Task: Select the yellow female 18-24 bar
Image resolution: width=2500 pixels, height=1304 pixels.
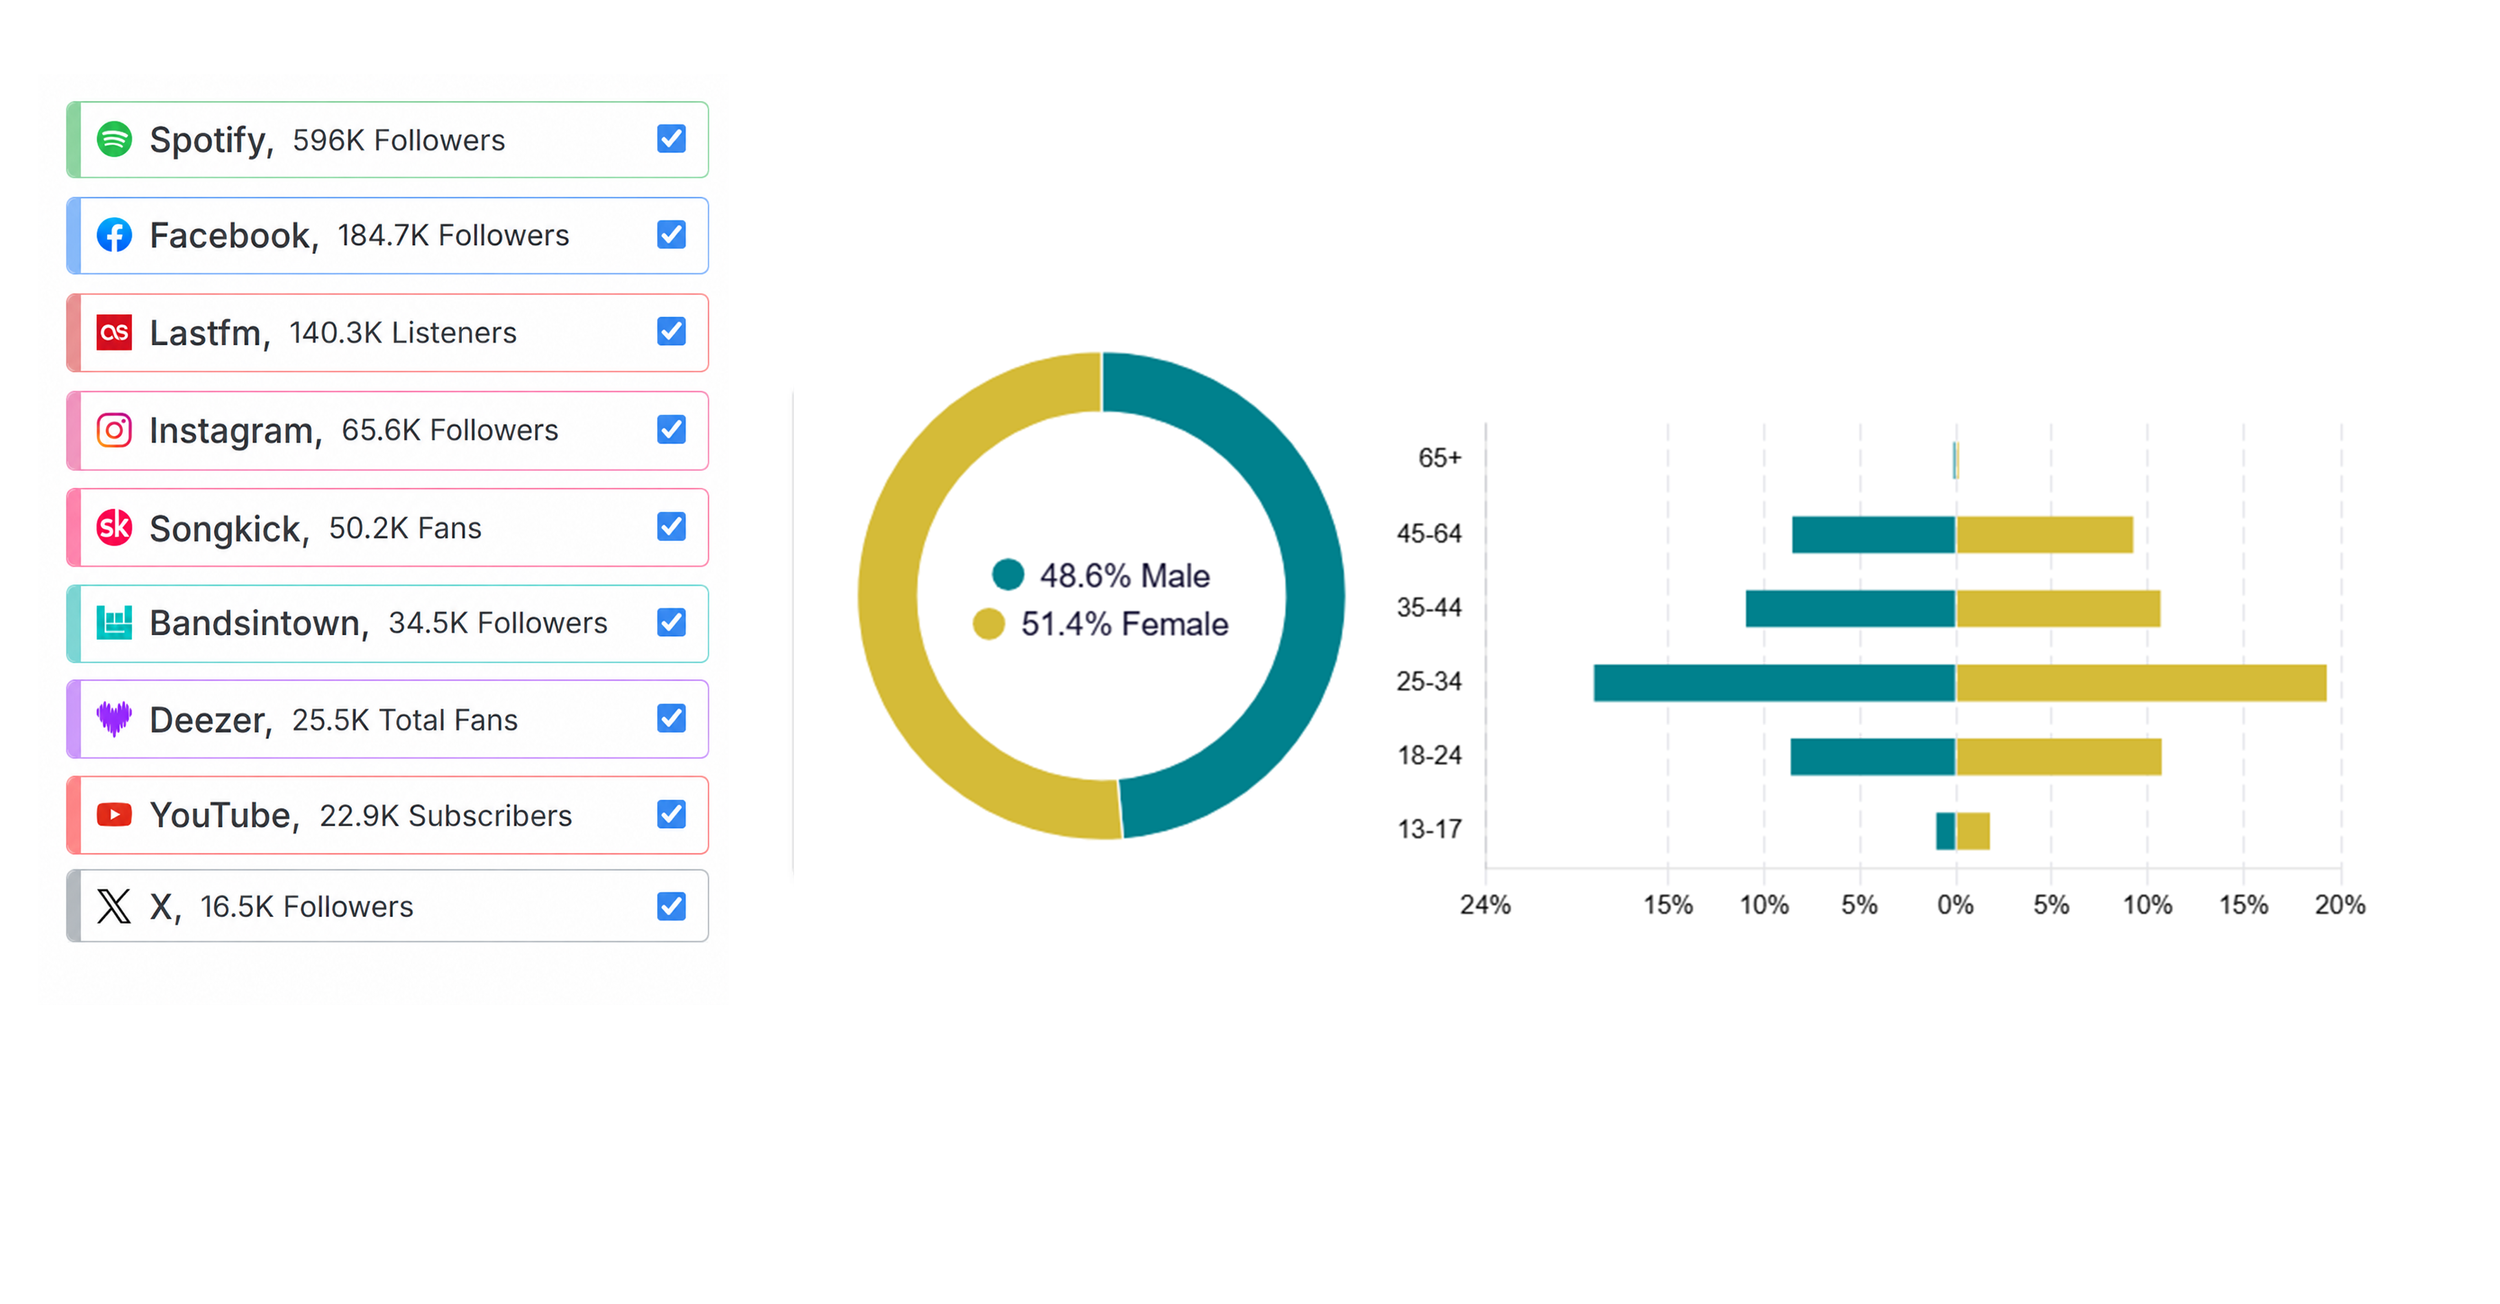Action: [2059, 757]
